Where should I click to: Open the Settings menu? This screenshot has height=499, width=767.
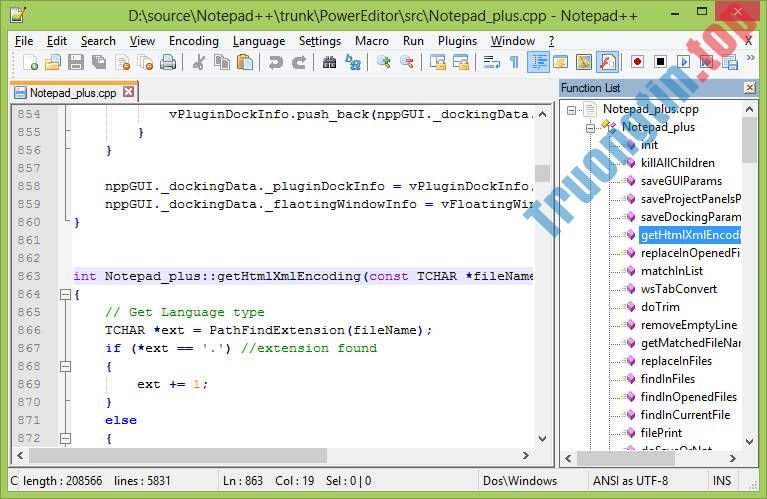pyautogui.click(x=320, y=41)
